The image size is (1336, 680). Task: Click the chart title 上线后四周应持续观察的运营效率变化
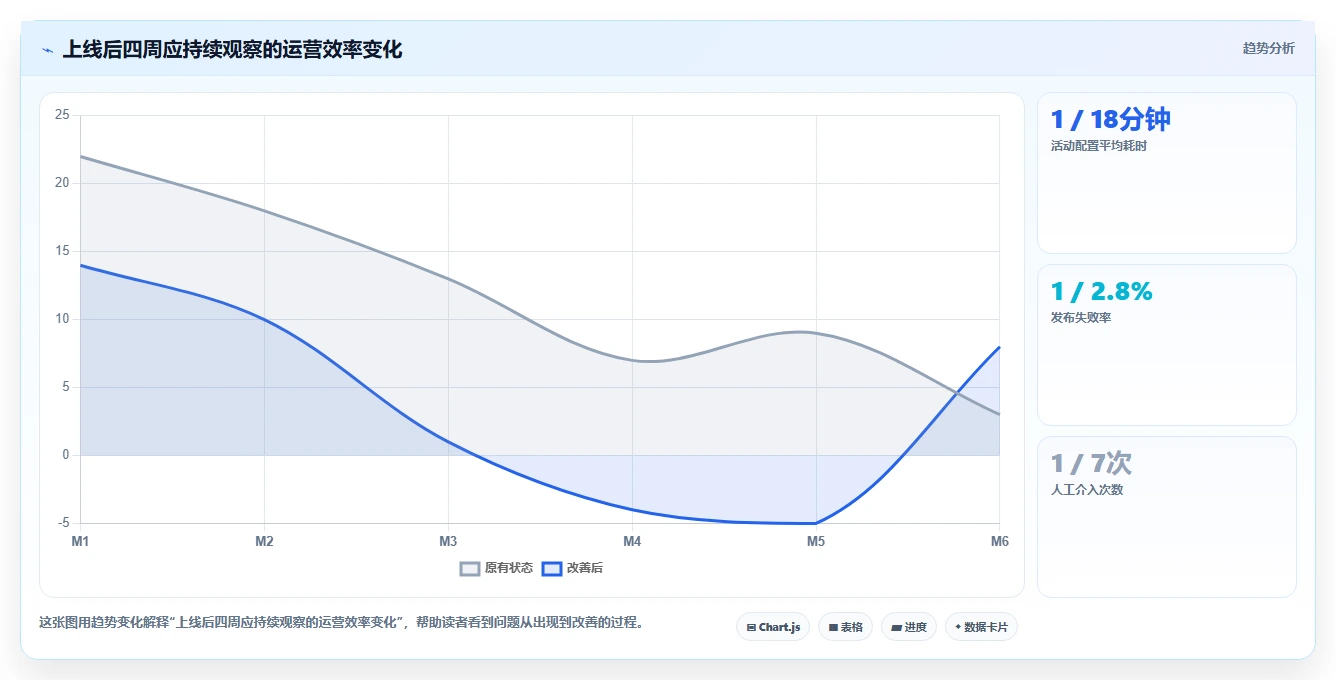point(232,49)
